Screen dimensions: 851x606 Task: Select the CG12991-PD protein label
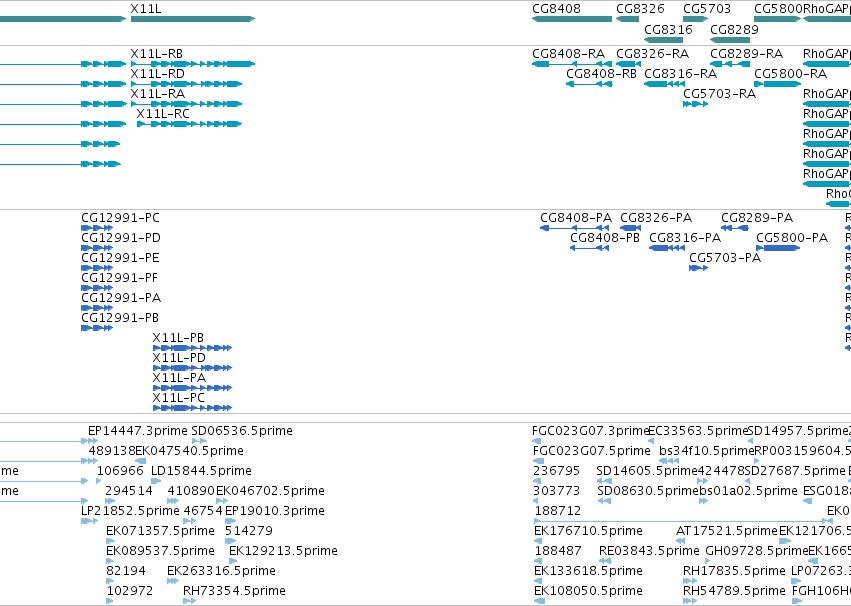pos(121,238)
